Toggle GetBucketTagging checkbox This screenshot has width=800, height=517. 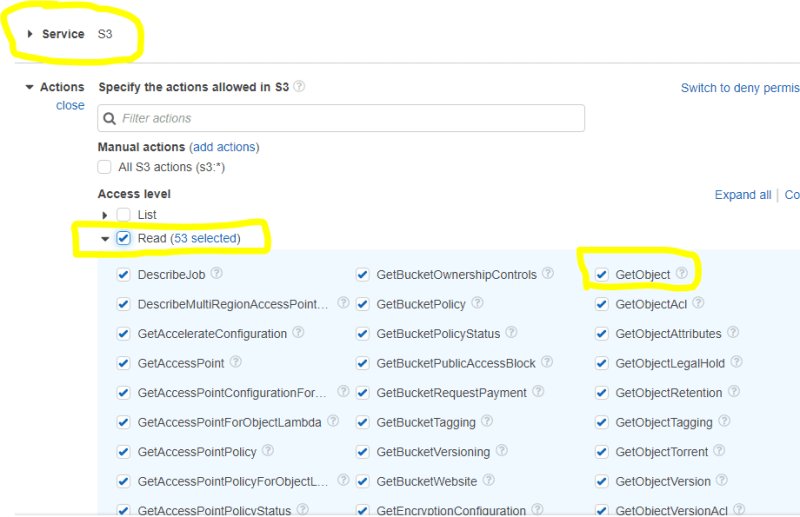[362, 423]
